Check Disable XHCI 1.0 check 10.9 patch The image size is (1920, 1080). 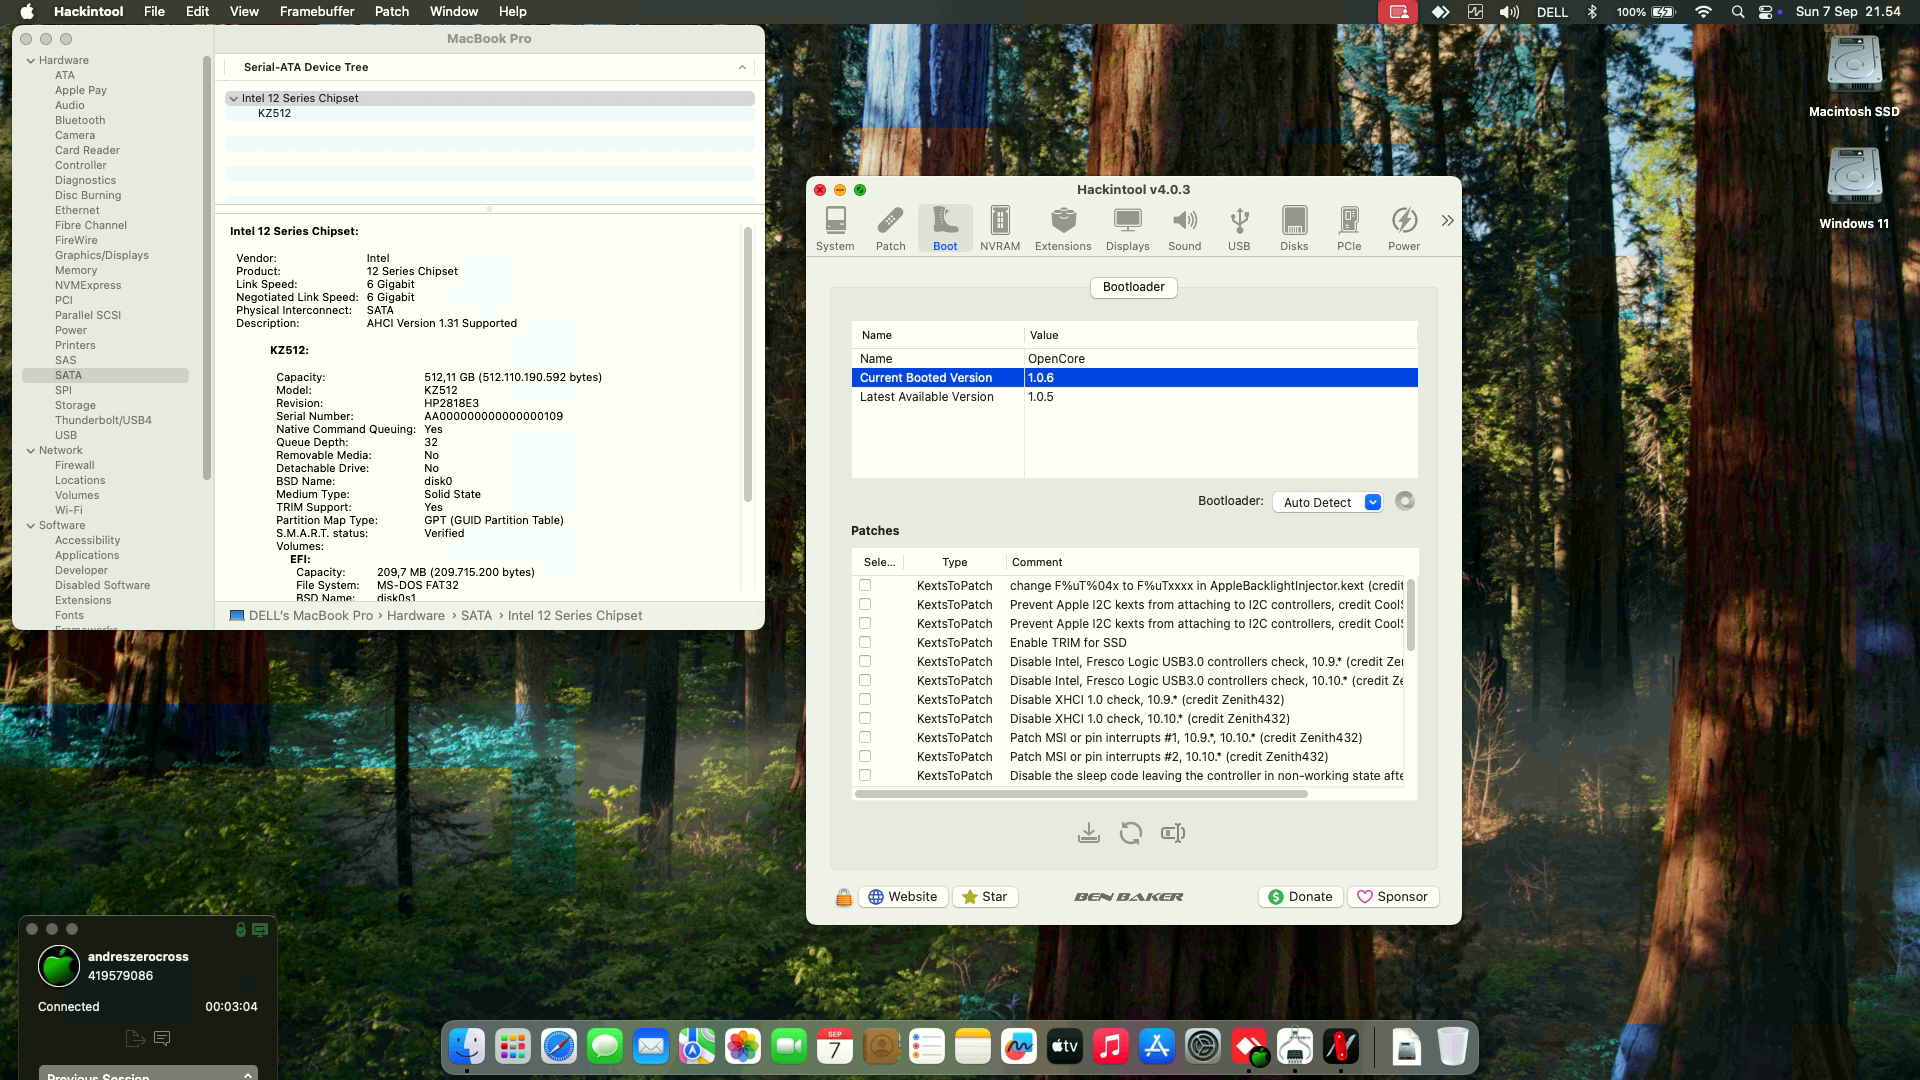click(x=865, y=699)
